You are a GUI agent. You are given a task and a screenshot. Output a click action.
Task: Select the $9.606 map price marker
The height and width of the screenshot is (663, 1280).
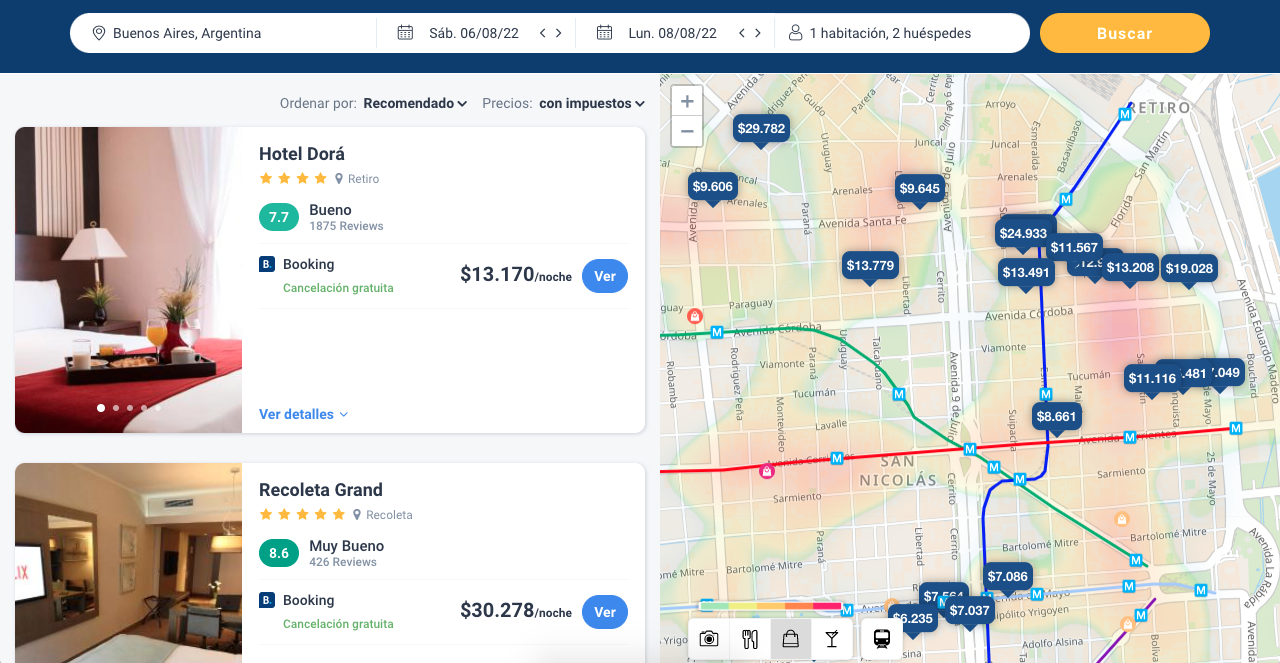(713, 187)
